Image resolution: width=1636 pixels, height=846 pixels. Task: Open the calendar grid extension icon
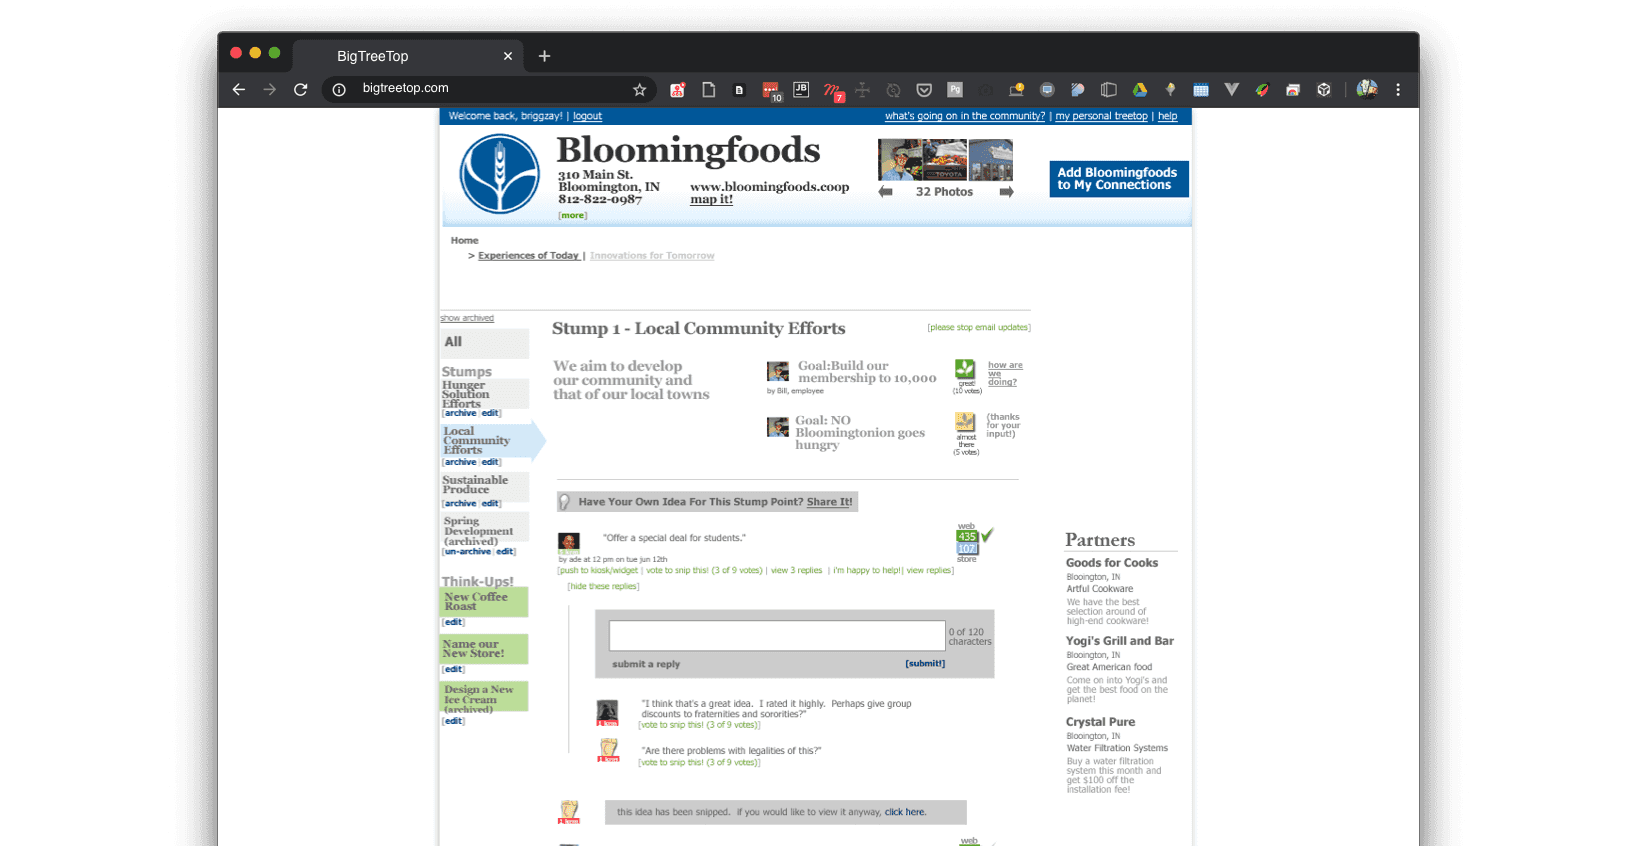click(1201, 89)
